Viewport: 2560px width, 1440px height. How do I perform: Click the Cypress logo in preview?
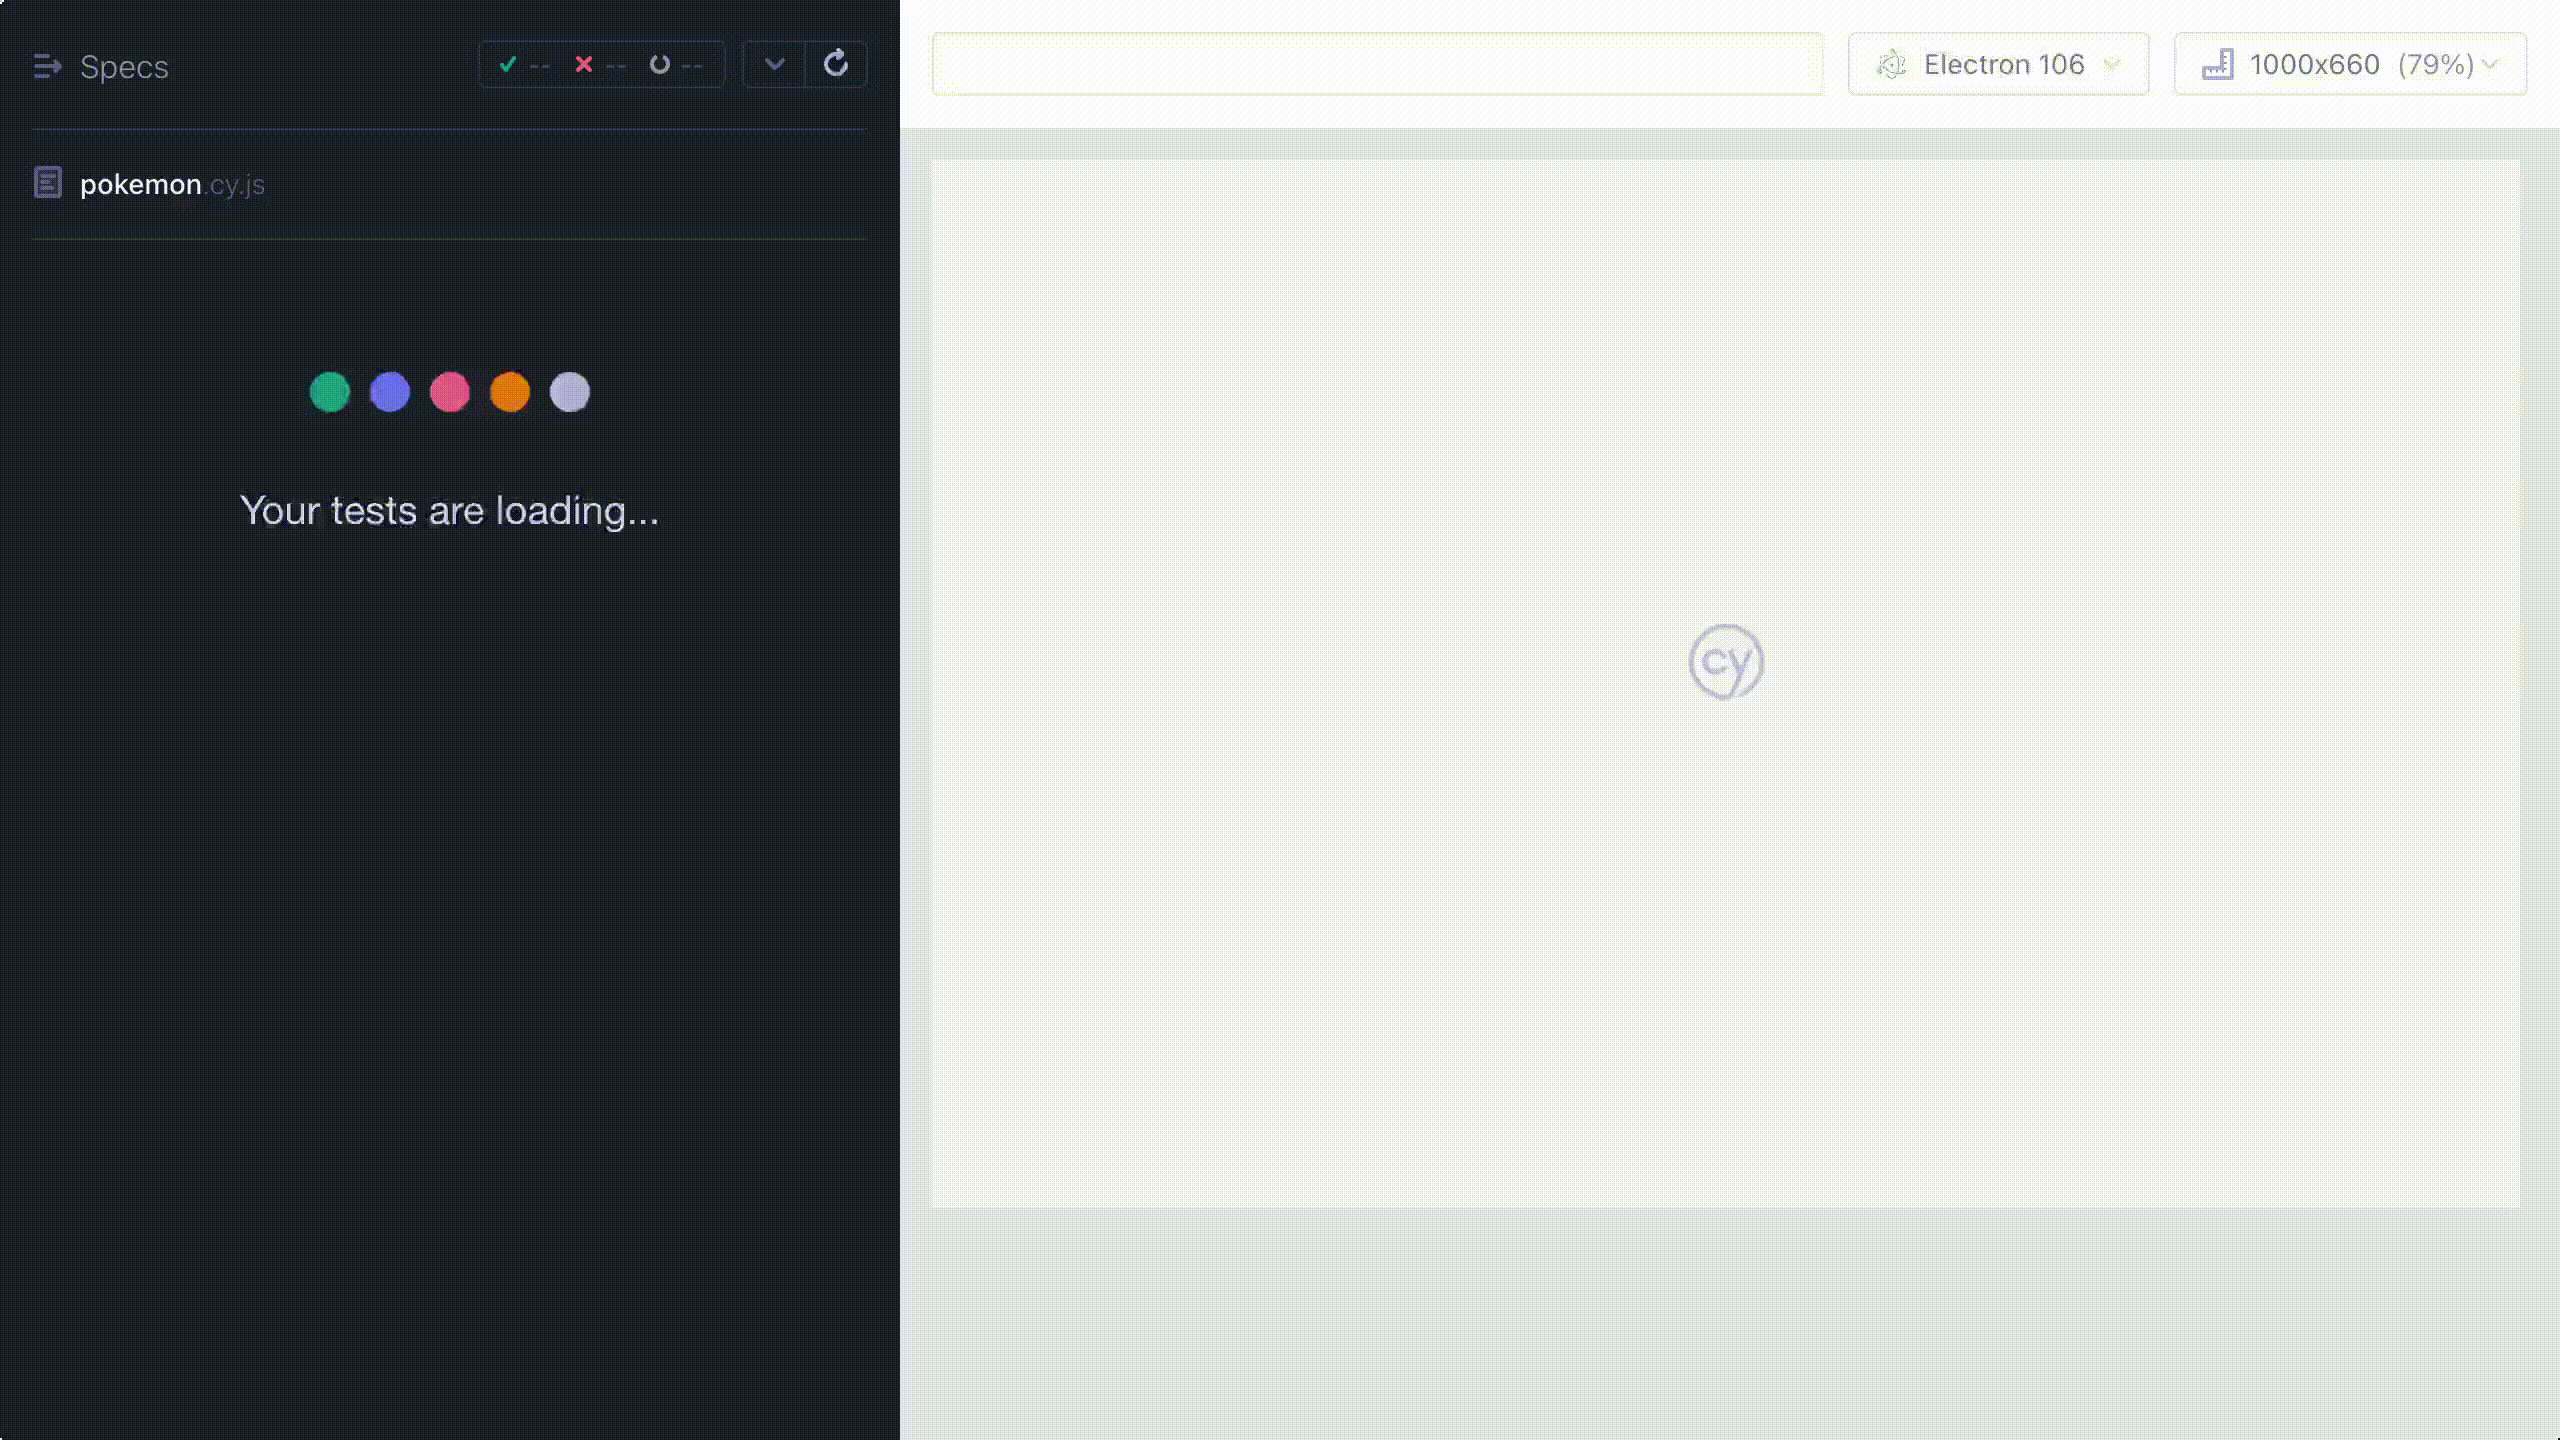(1726, 662)
